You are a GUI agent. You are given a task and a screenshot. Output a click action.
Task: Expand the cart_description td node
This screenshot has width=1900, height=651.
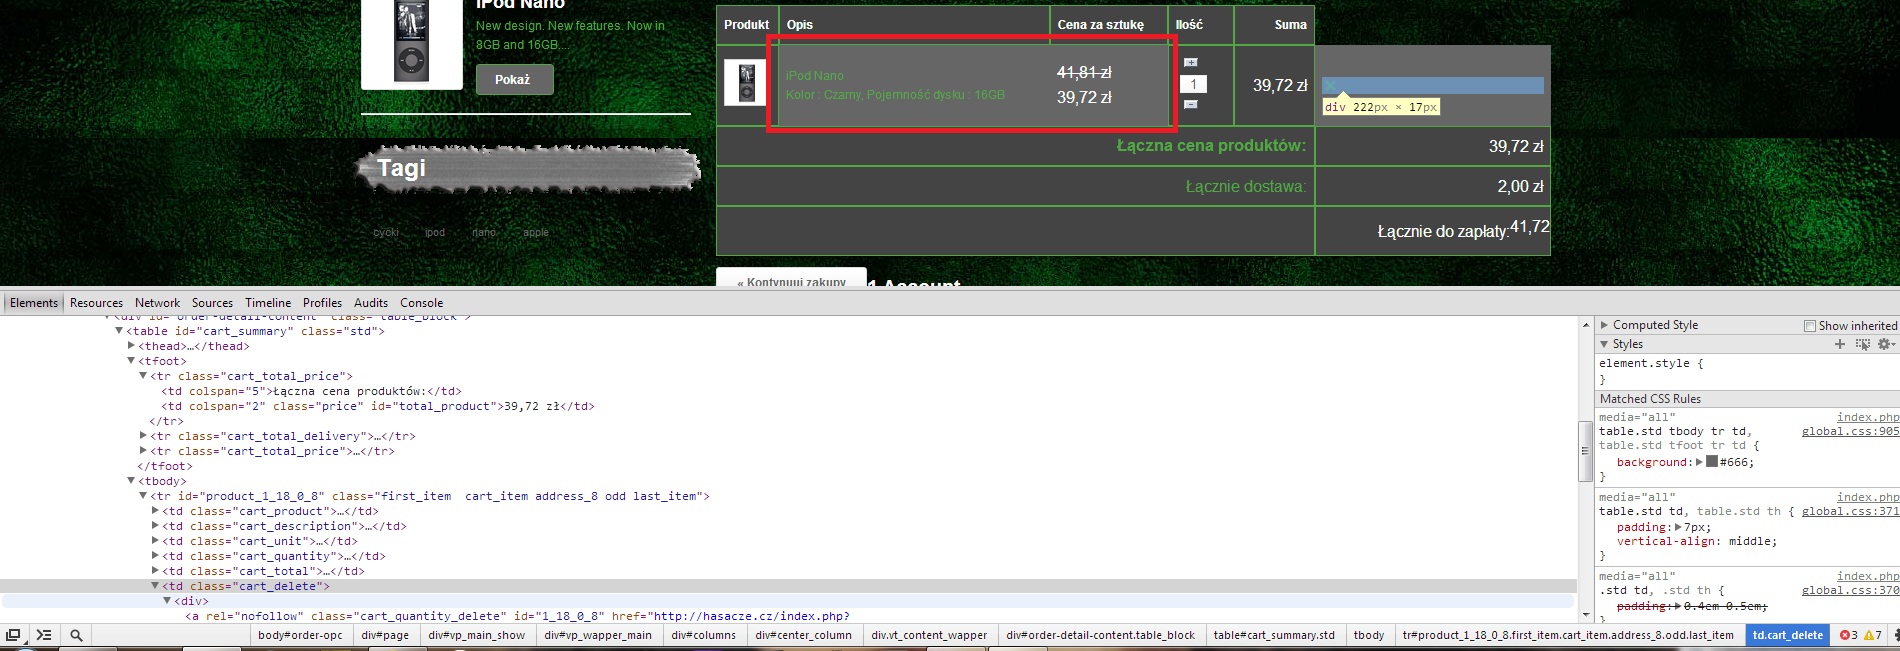(155, 526)
